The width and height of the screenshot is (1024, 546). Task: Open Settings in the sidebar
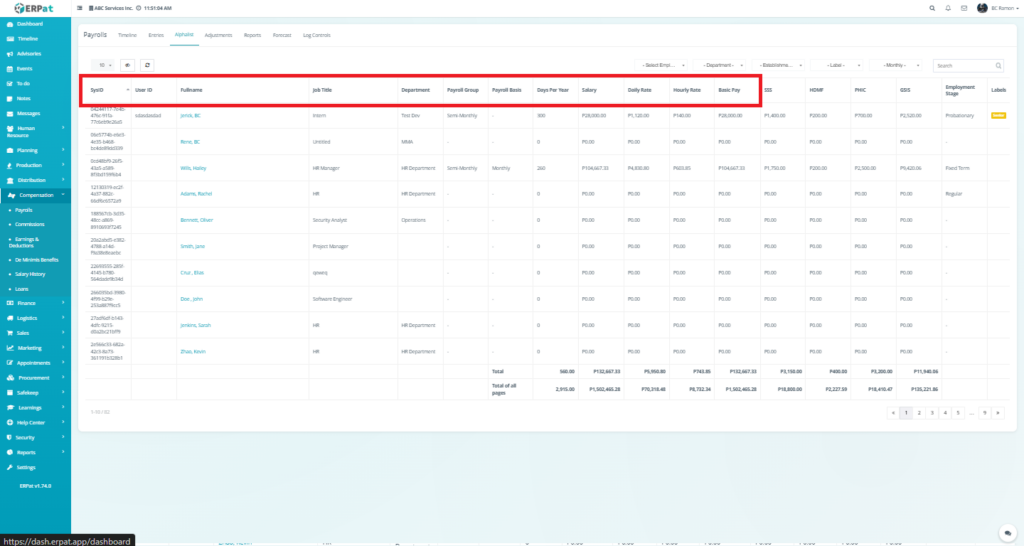click(26, 467)
